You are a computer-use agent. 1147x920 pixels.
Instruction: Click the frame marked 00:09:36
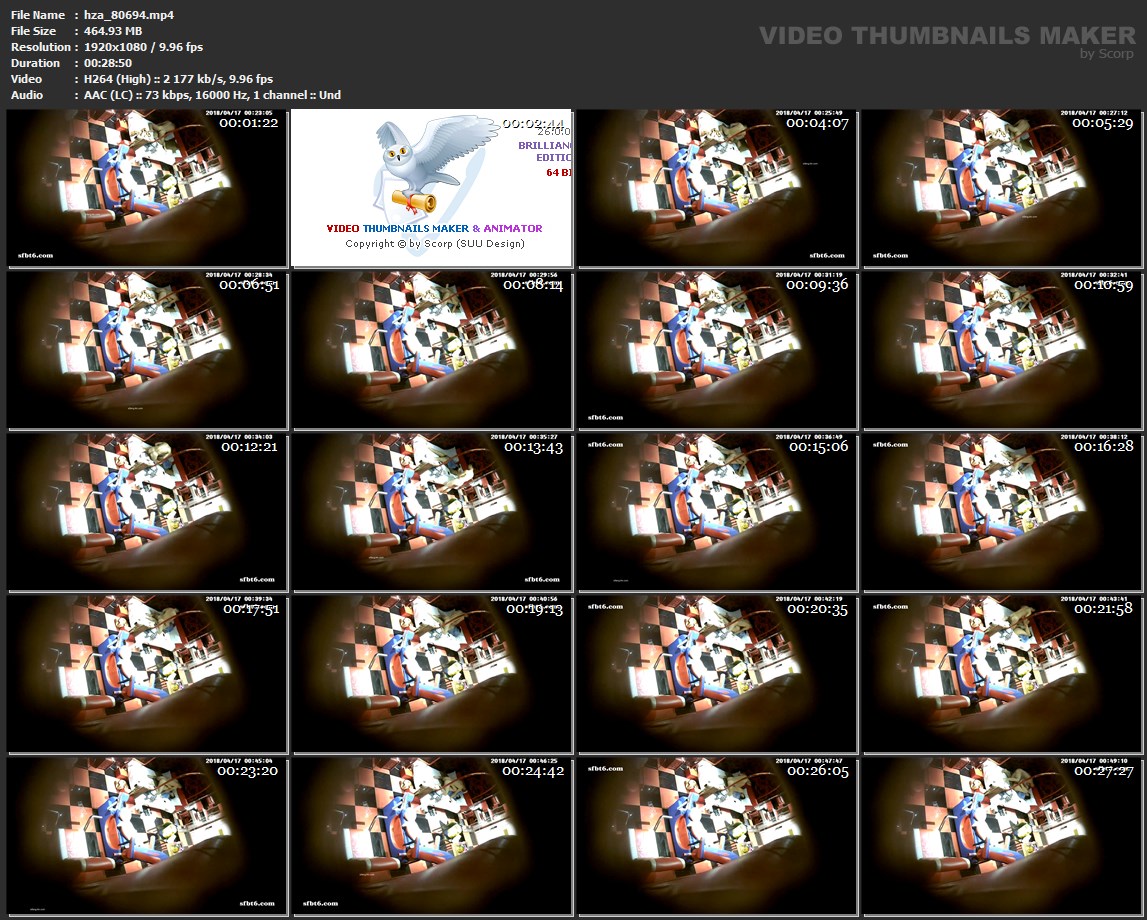pyautogui.click(x=717, y=350)
